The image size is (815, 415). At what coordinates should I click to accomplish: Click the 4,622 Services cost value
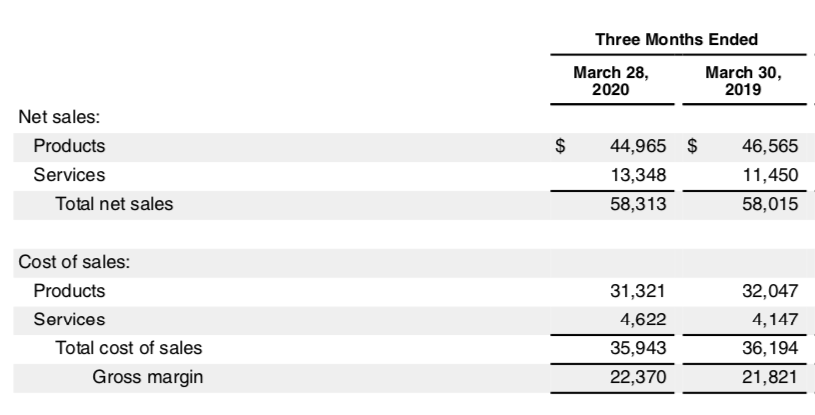tap(643, 320)
